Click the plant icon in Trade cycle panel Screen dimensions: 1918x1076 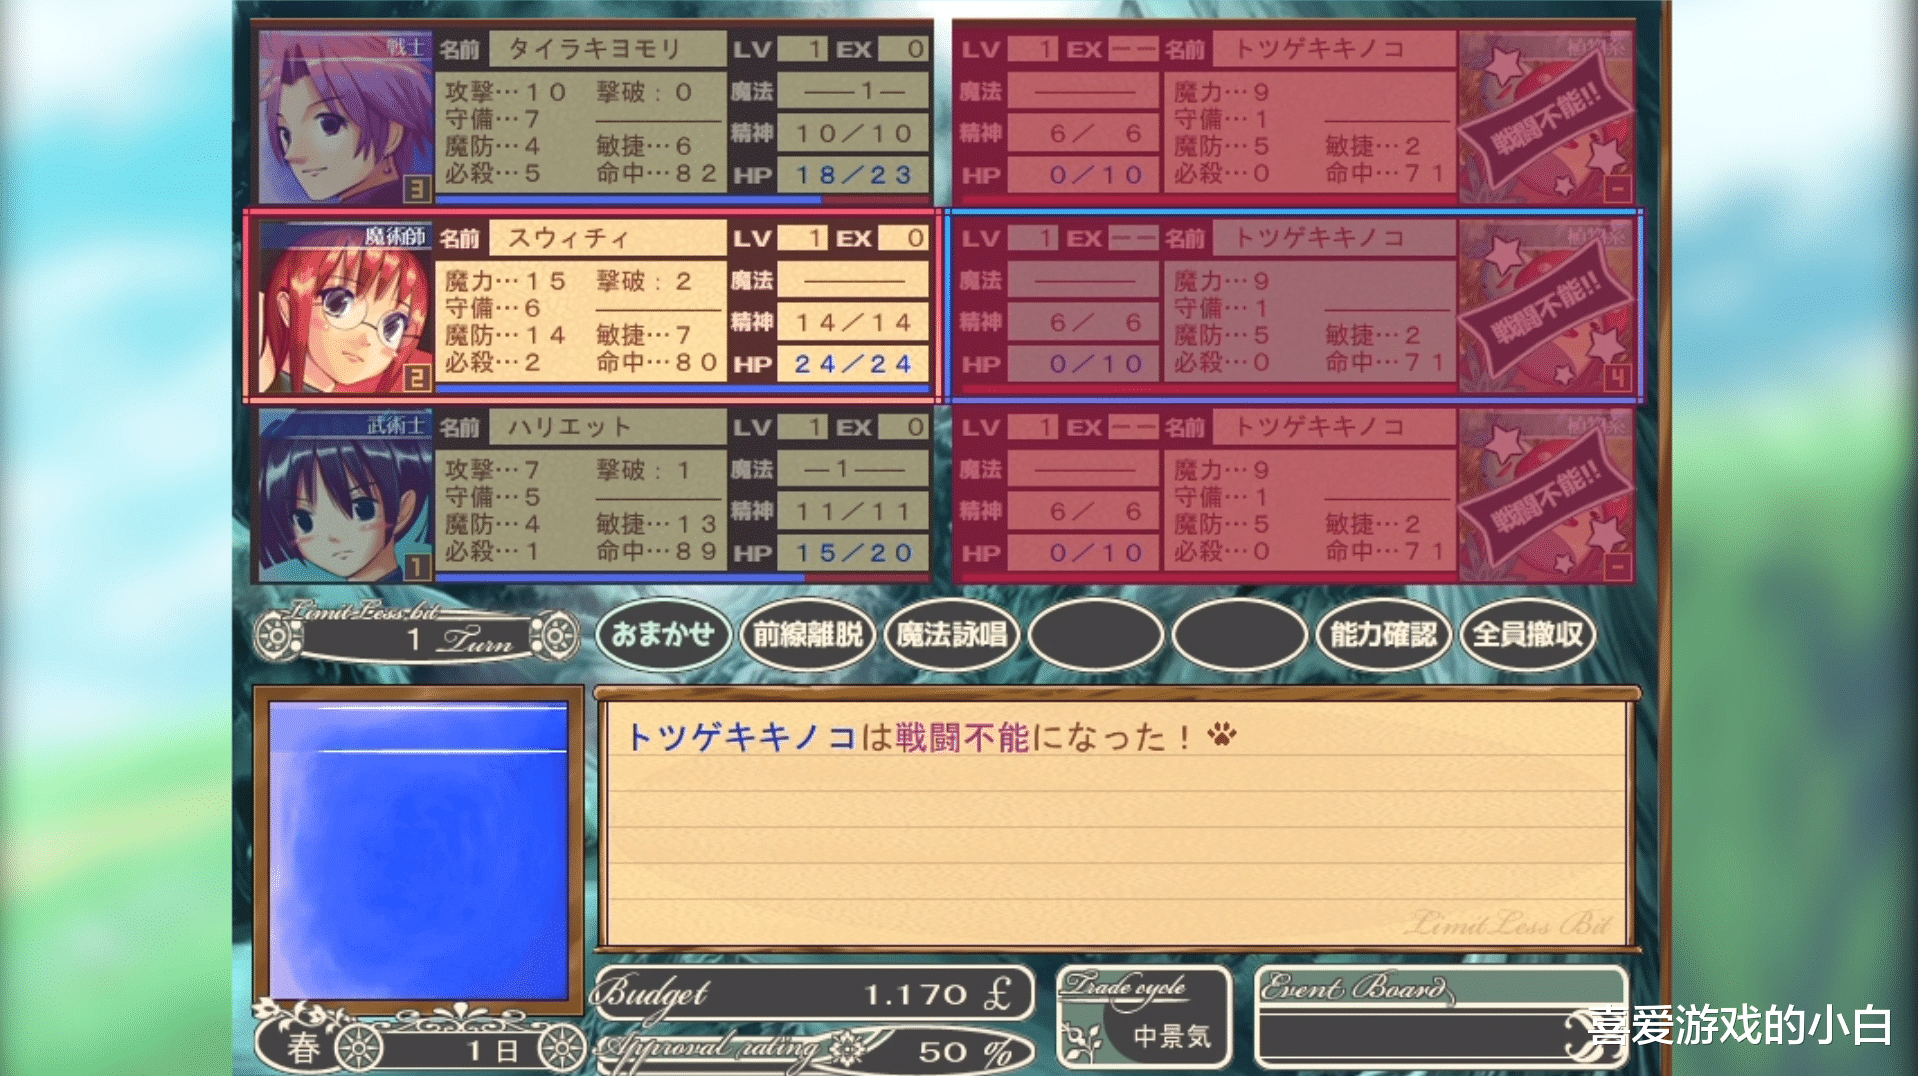coord(1081,1040)
